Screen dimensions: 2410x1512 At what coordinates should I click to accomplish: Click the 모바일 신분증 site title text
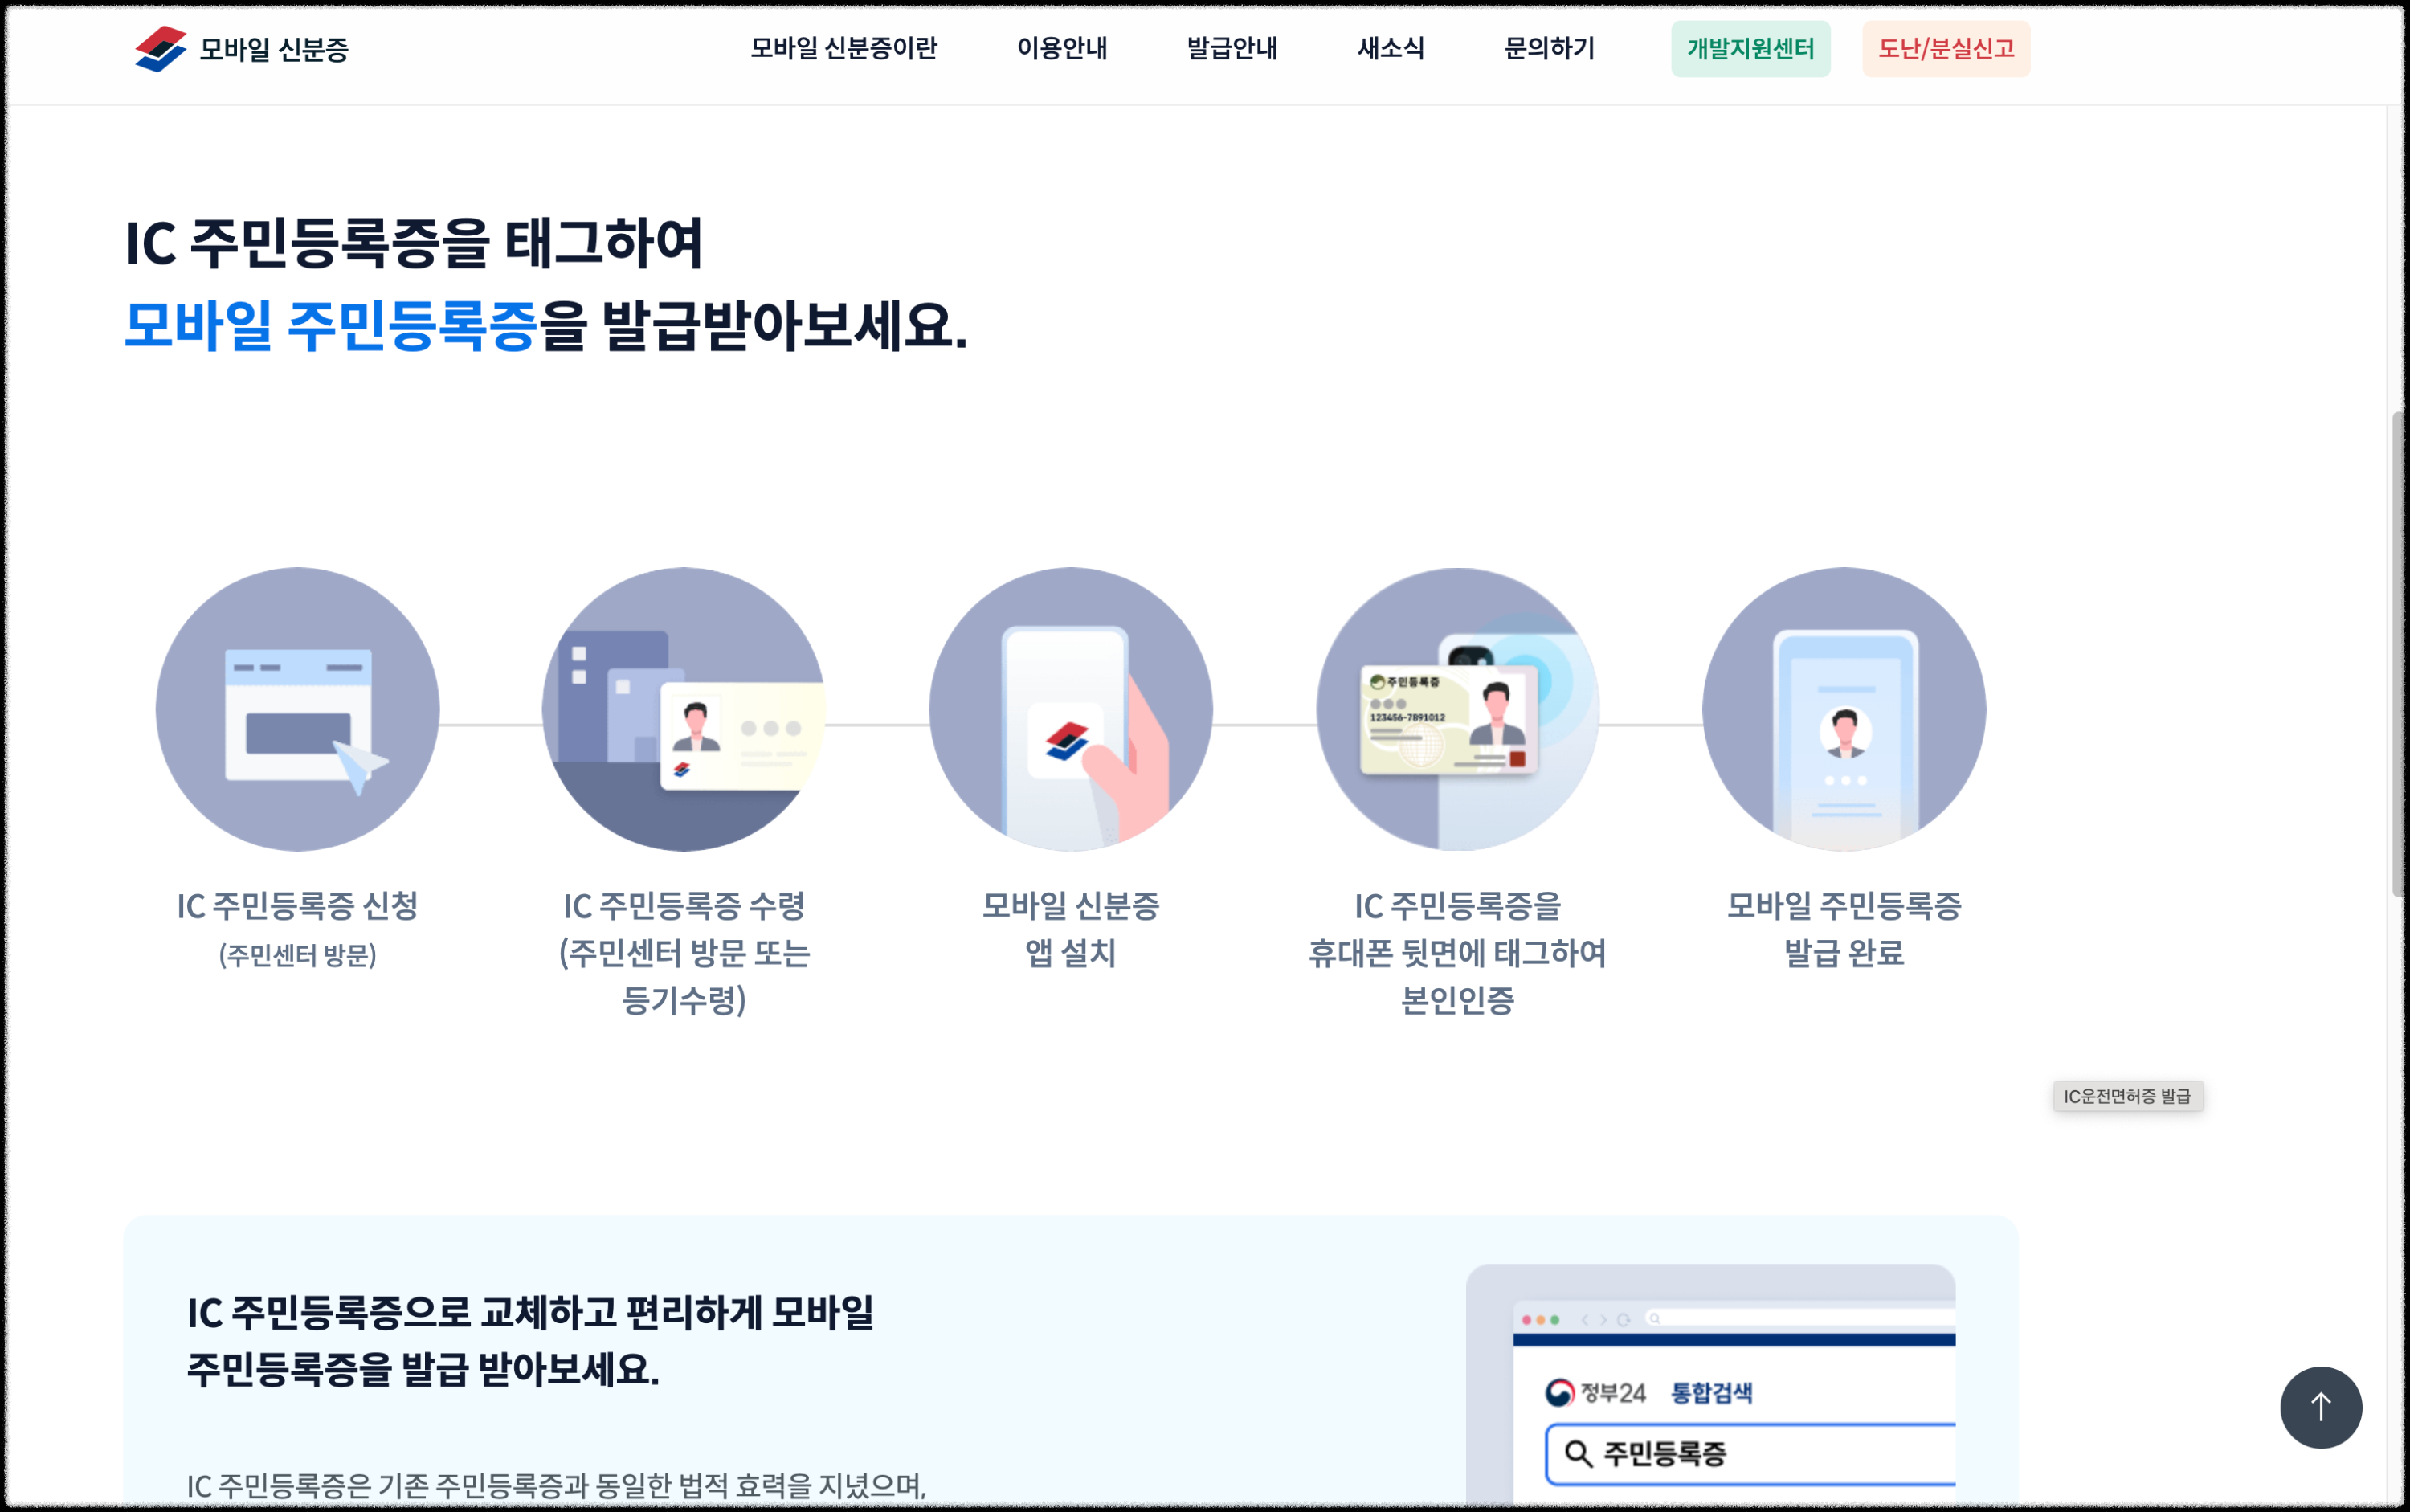pyautogui.click(x=274, y=49)
